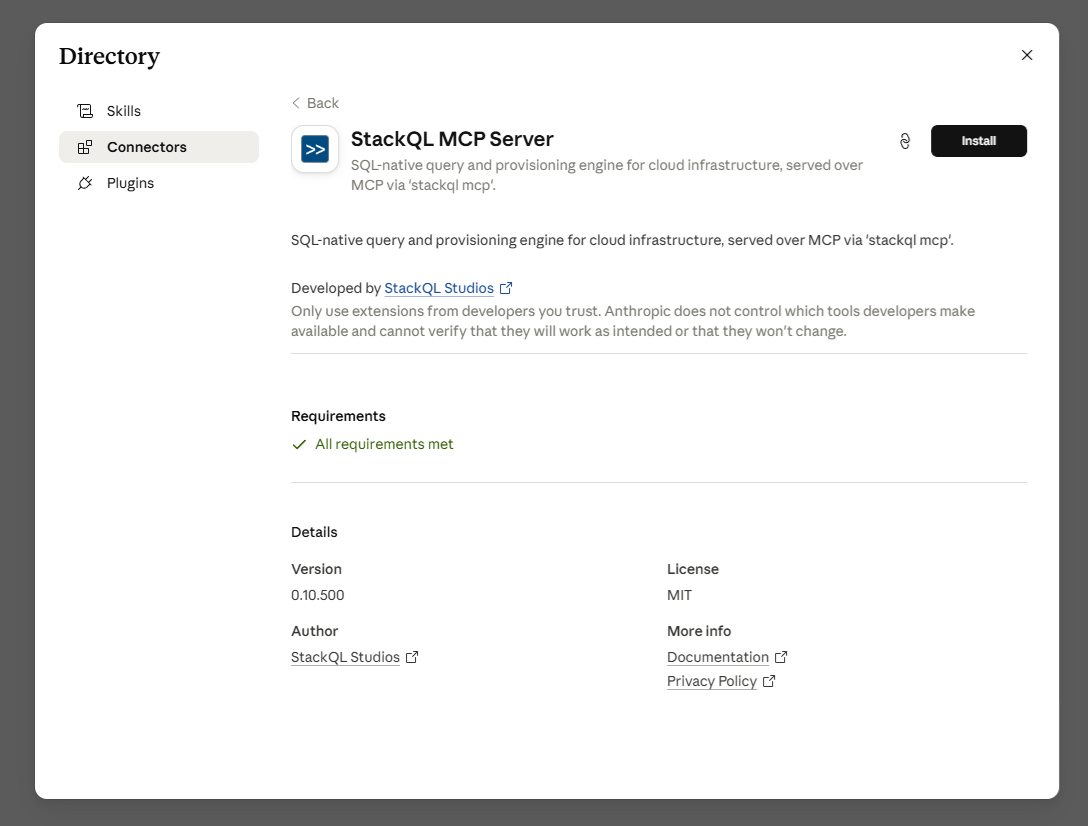Click external link icon beside Developed by StackQL Studios
Image resolution: width=1088 pixels, height=826 pixels.
point(506,288)
